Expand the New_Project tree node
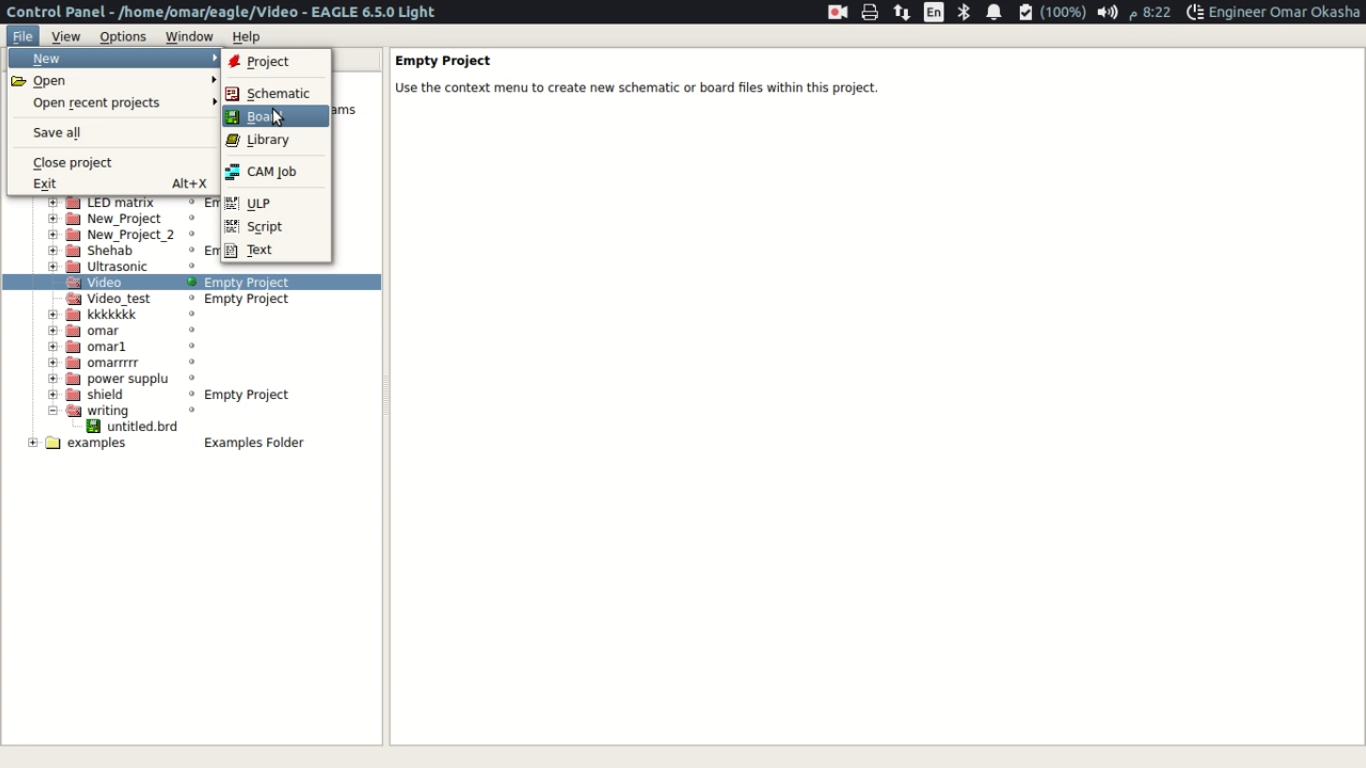 tap(53, 219)
